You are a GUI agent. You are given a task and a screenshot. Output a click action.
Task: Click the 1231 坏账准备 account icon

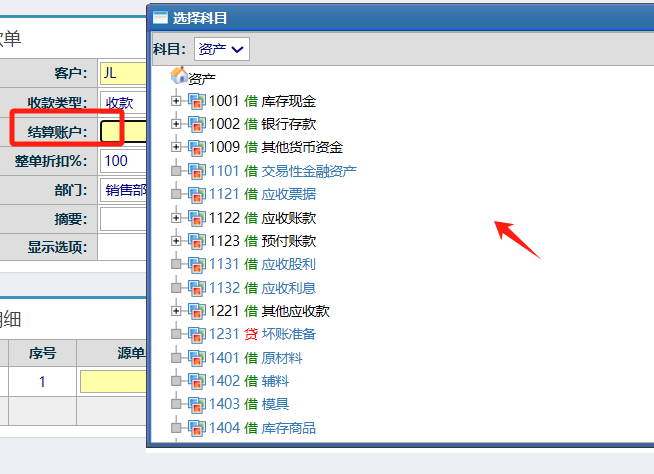pyautogui.click(x=196, y=334)
